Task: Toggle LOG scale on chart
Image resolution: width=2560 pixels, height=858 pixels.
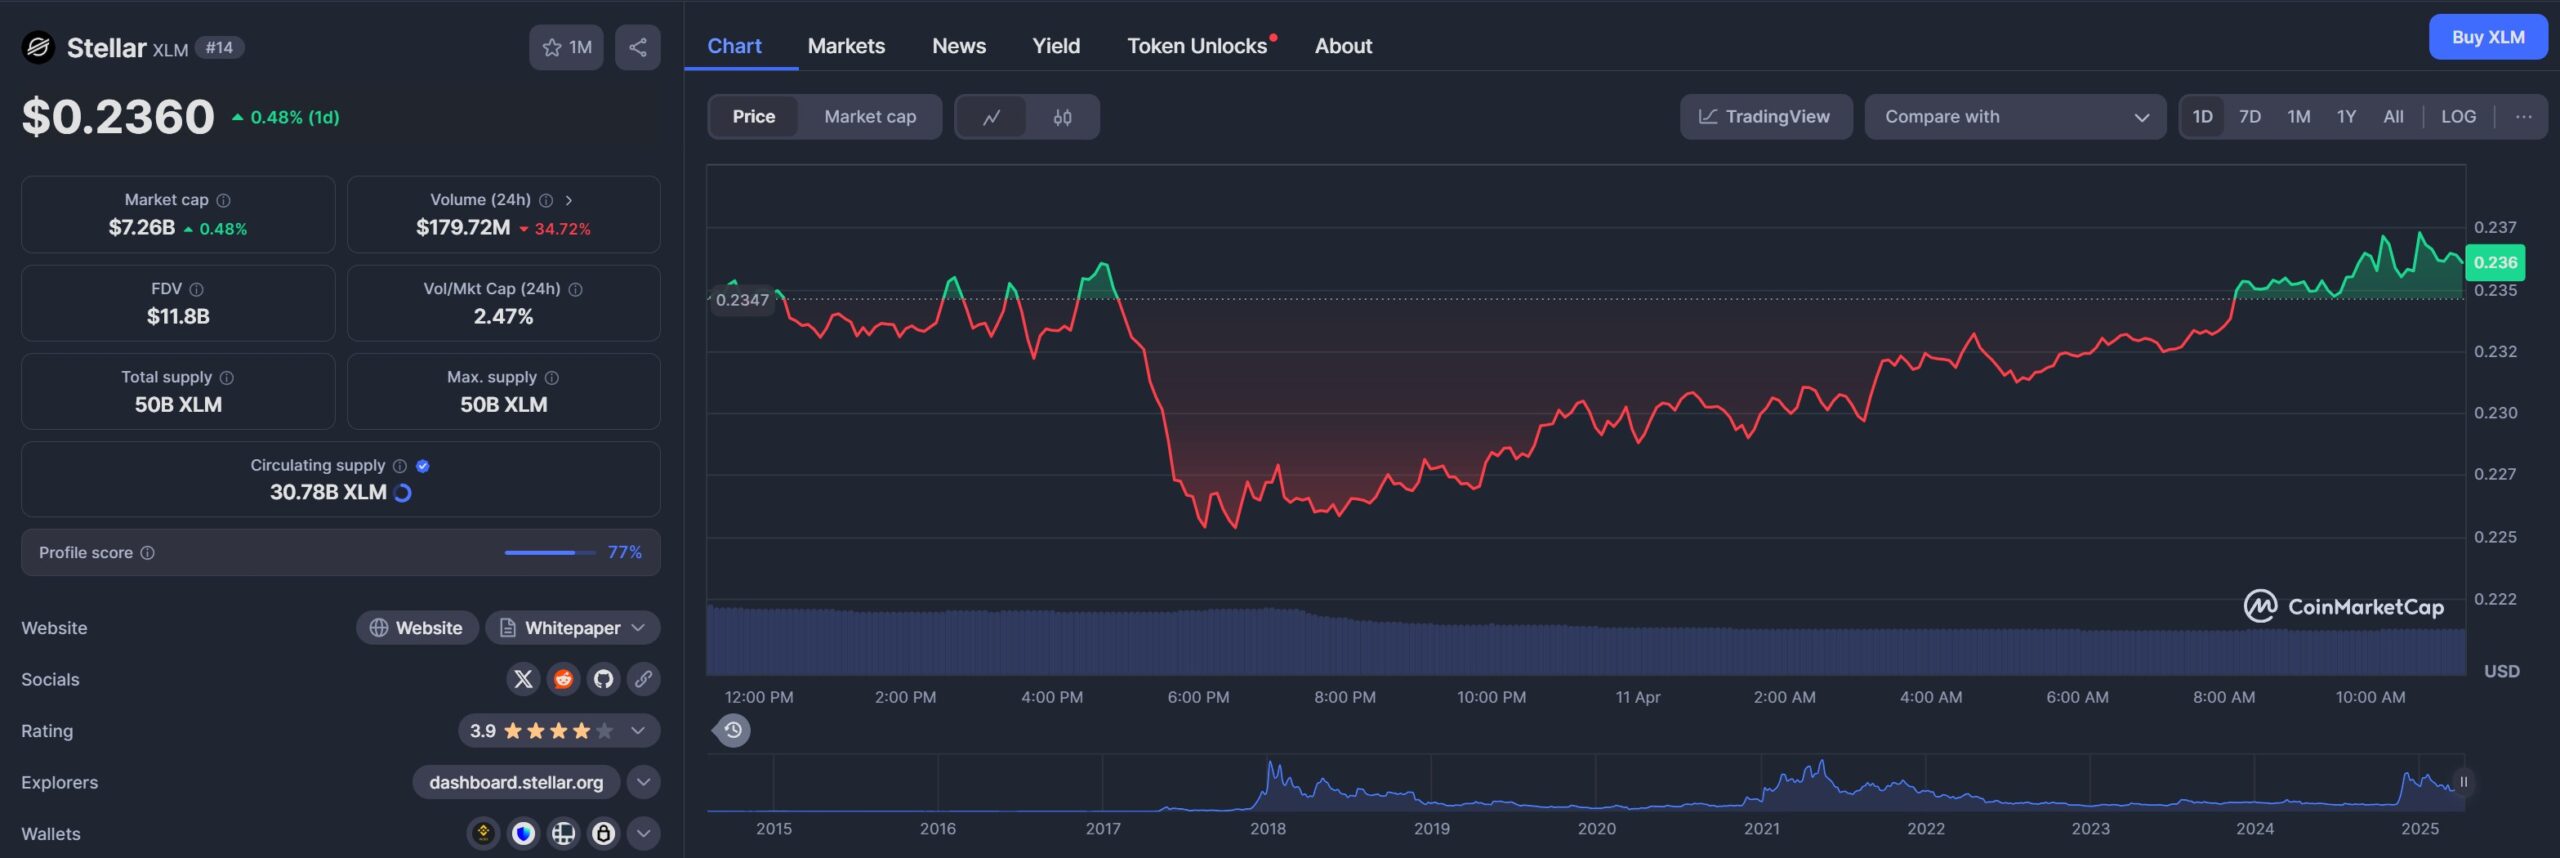Action: [2458, 117]
